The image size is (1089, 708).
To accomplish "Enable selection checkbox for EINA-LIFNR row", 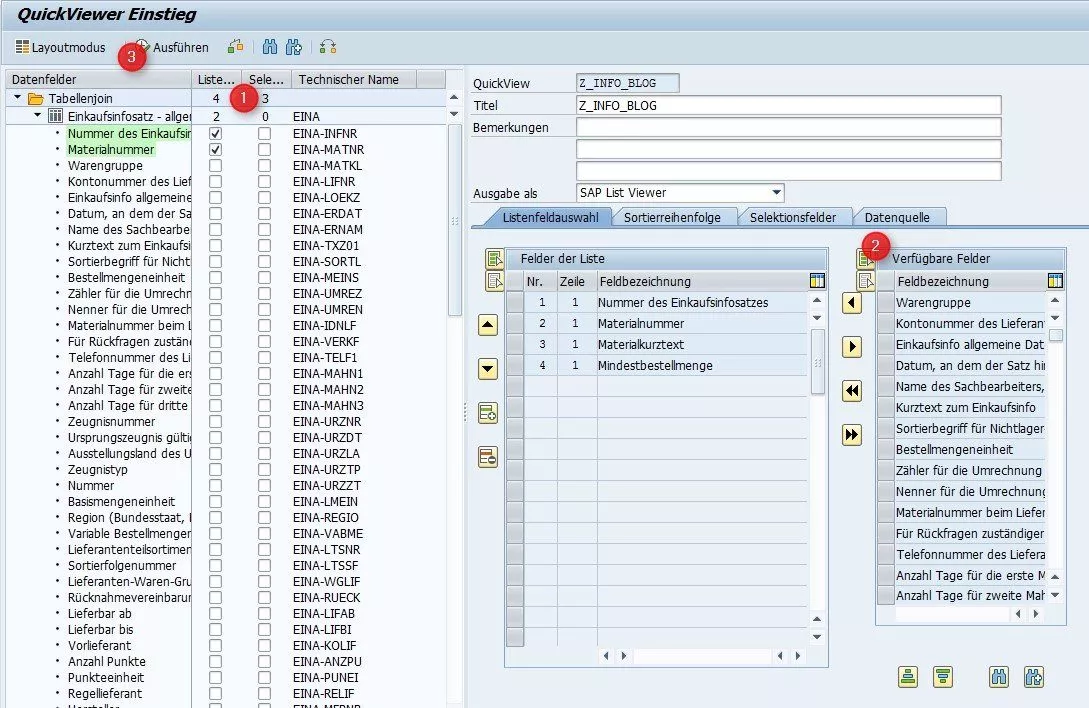I will [265, 181].
